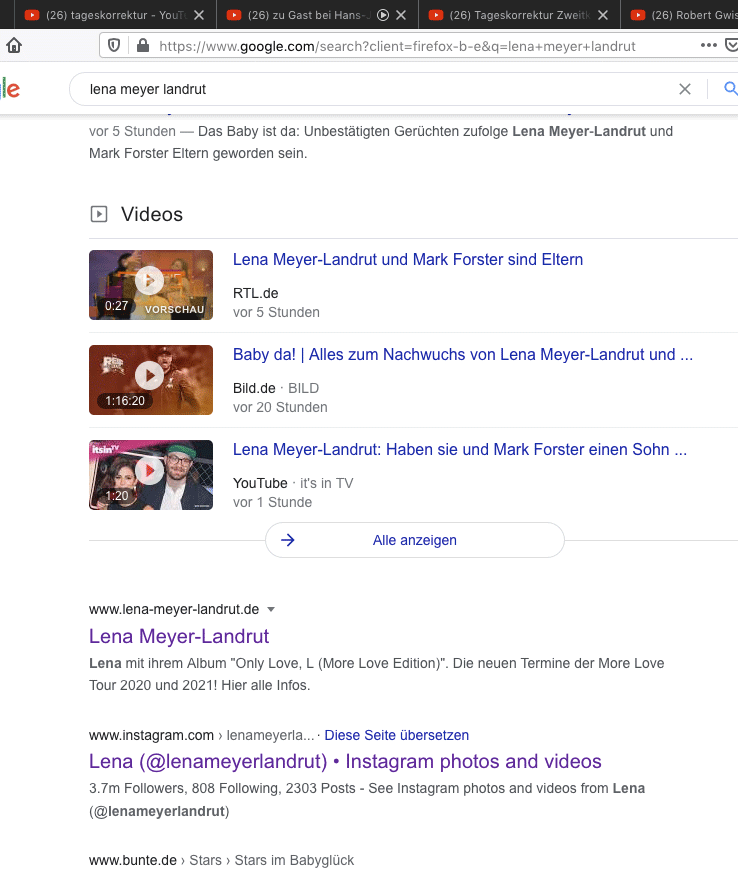Click the Firefox home icon
Image resolution: width=738 pixels, height=873 pixels.
click(14, 46)
